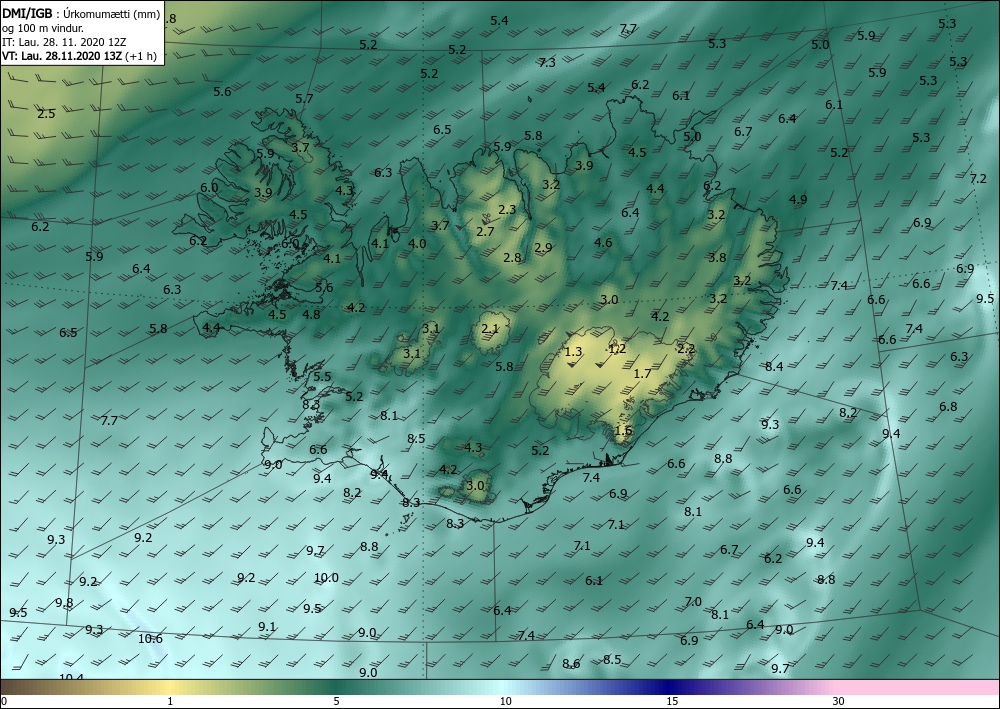
Task: Click the '30' tick label on the color scale
Action: pyautogui.click(x=839, y=701)
